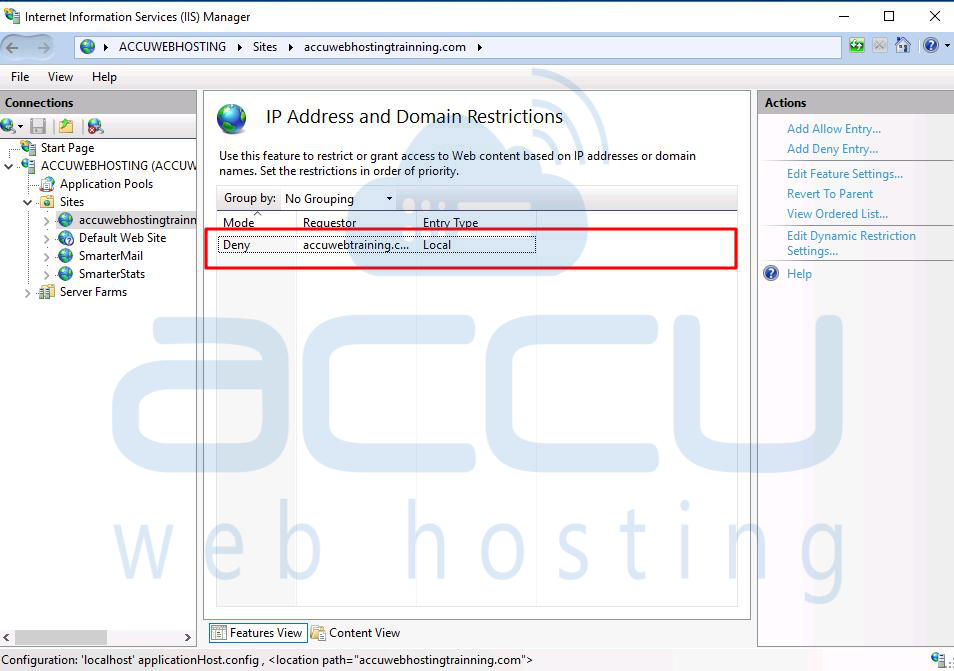Screen dimensions: 954x671
Task: Click Revert To Parent
Action: [830, 194]
